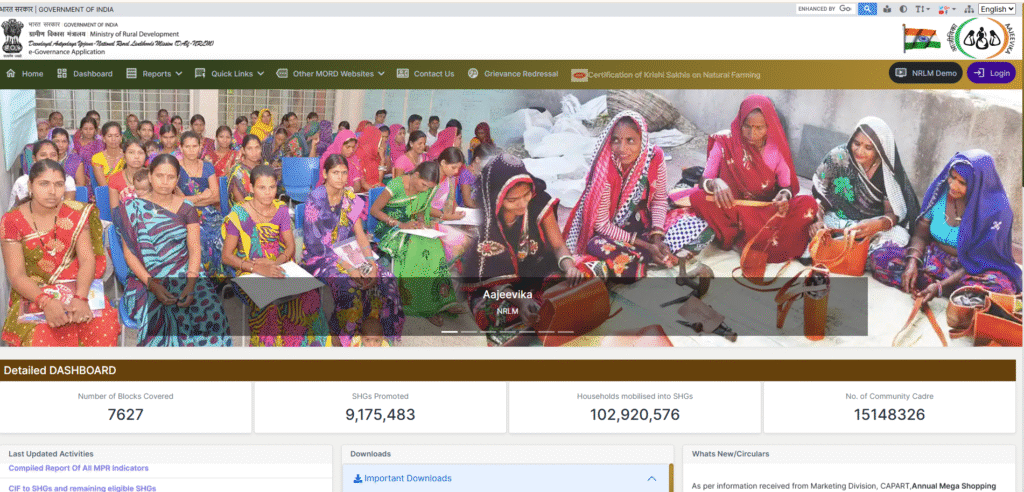Click the Annual Mega Shopping circular text
This screenshot has width=1024, height=492.
click(x=953, y=486)
